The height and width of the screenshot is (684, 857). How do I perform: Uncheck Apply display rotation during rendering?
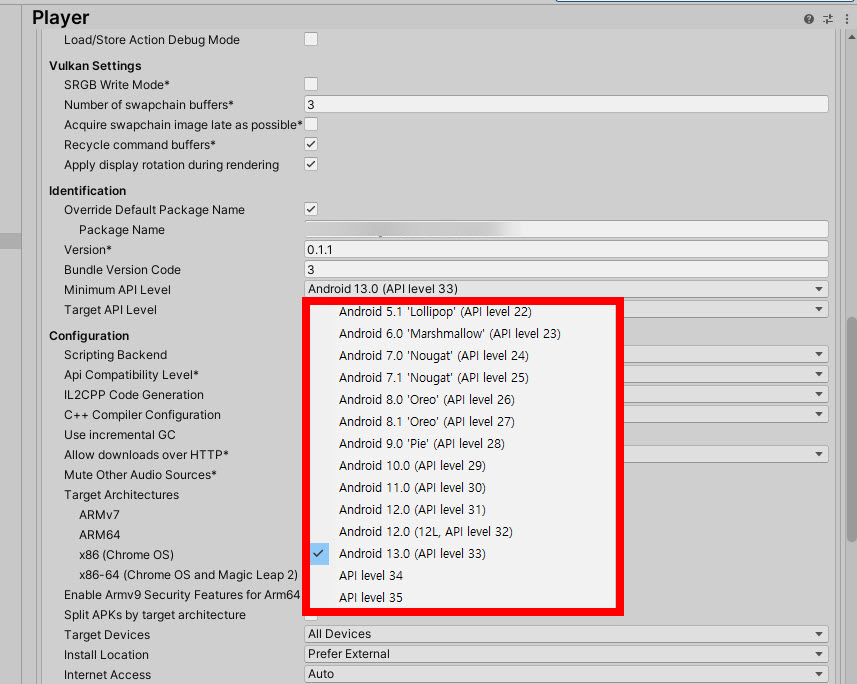311,165
